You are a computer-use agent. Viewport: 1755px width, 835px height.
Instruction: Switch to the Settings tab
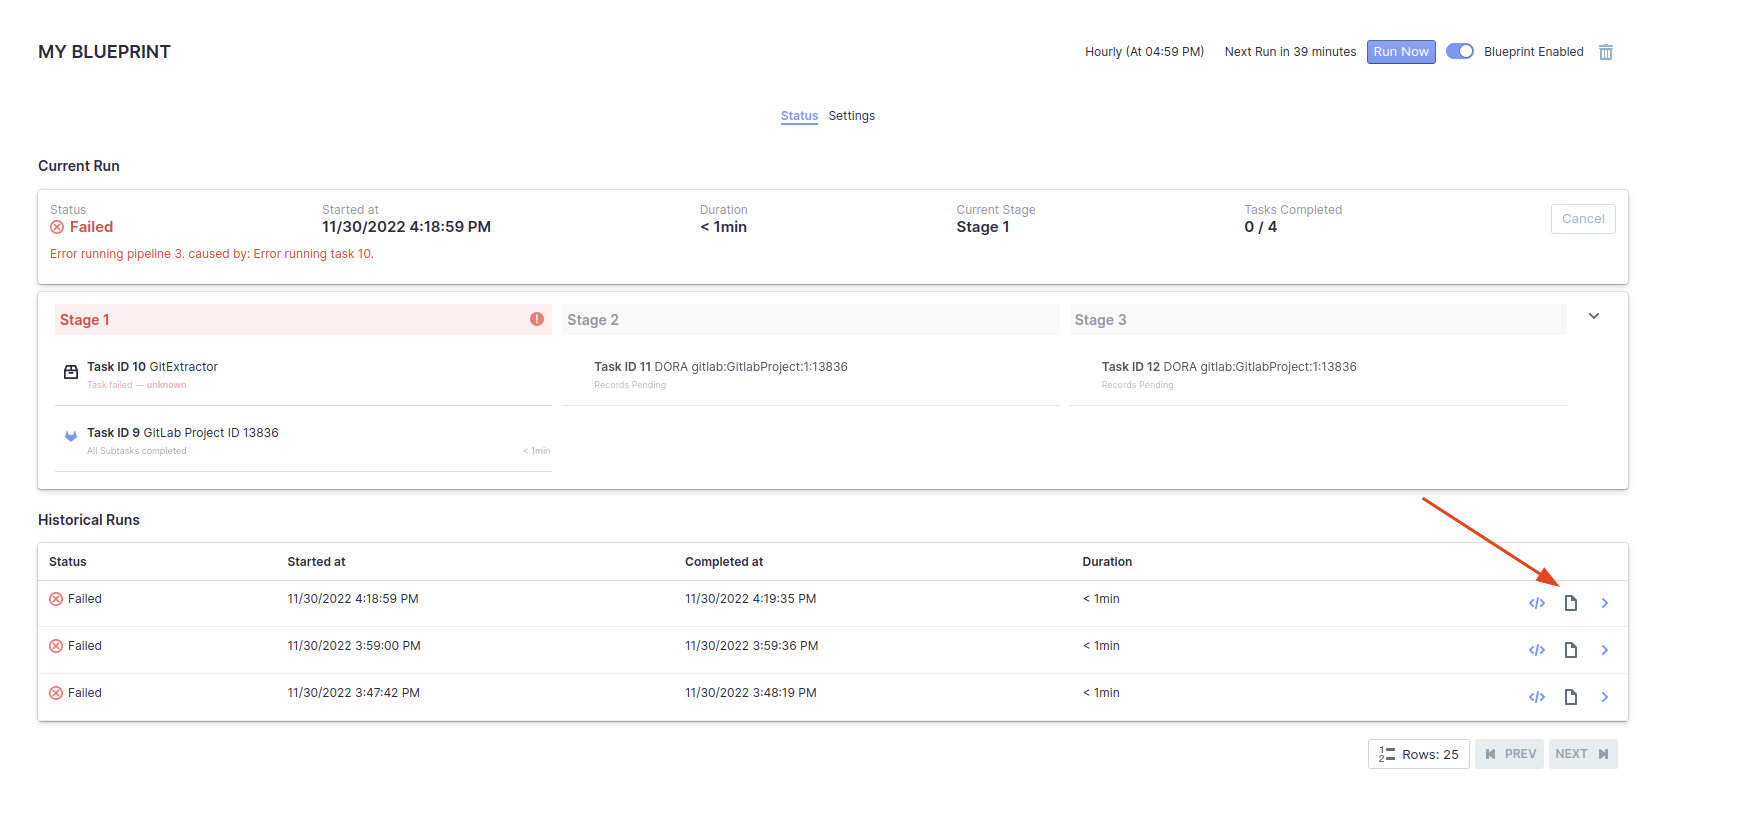(851, 116)
